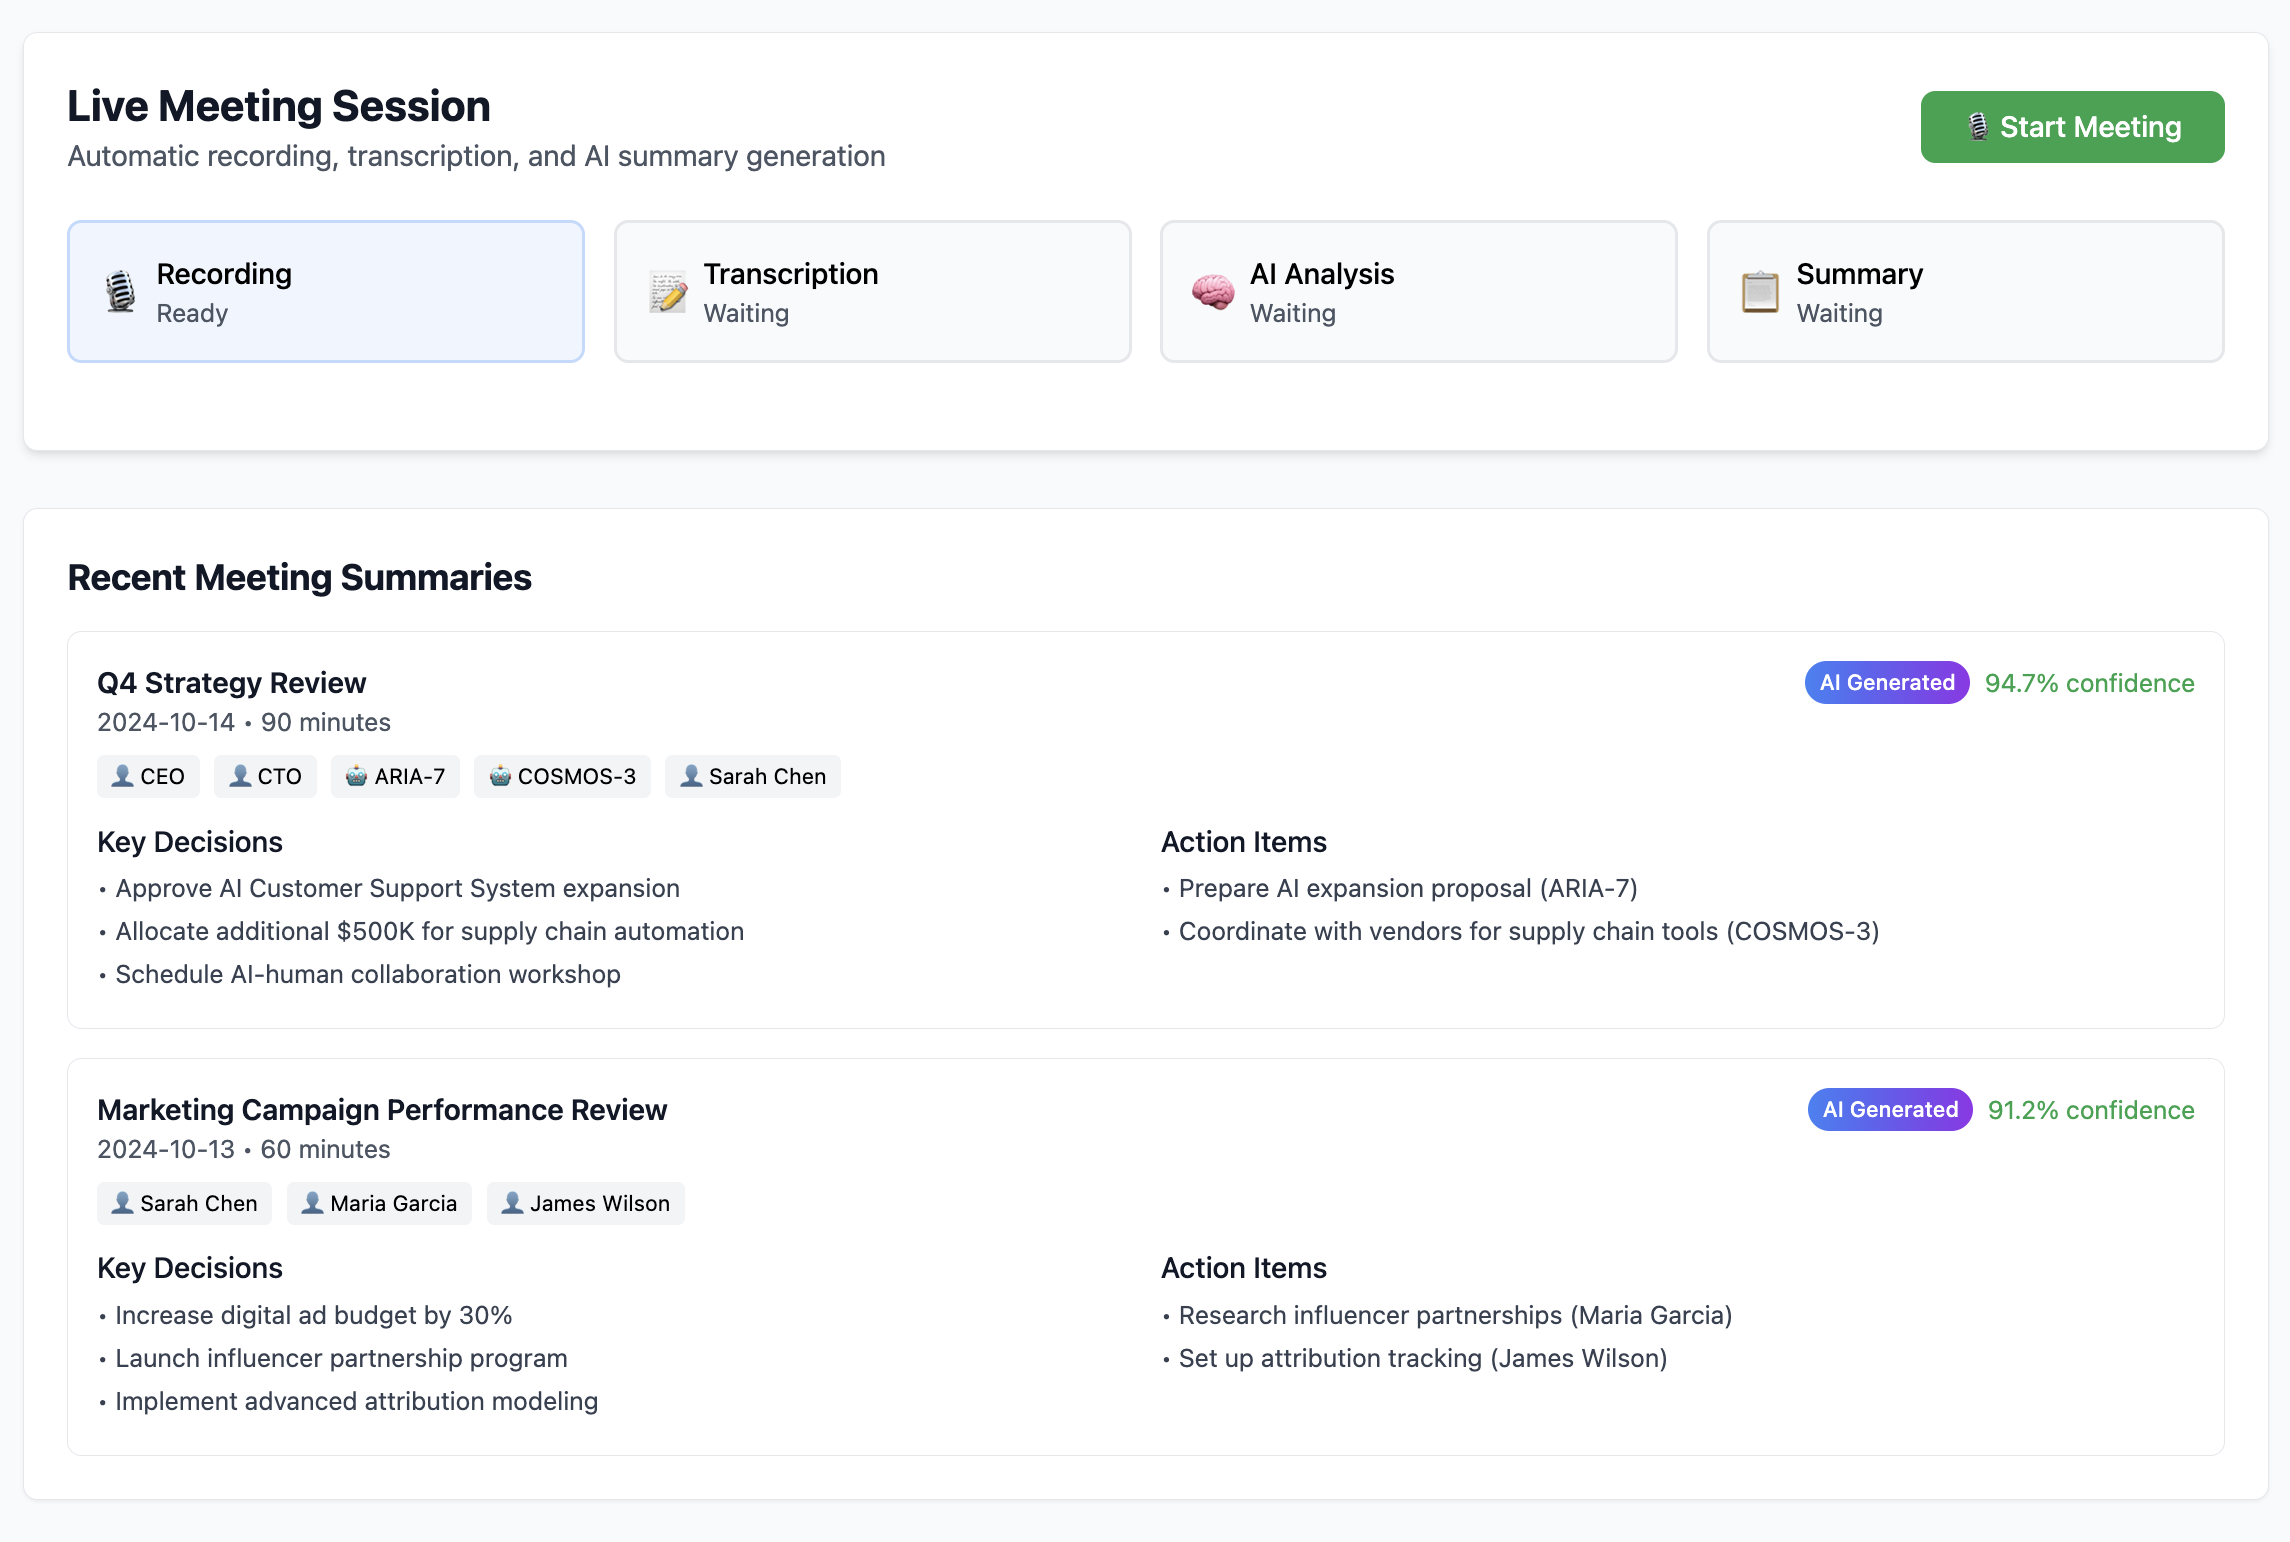Click the clipboard Summary icon
2290x1542 pixels.
1760,292
